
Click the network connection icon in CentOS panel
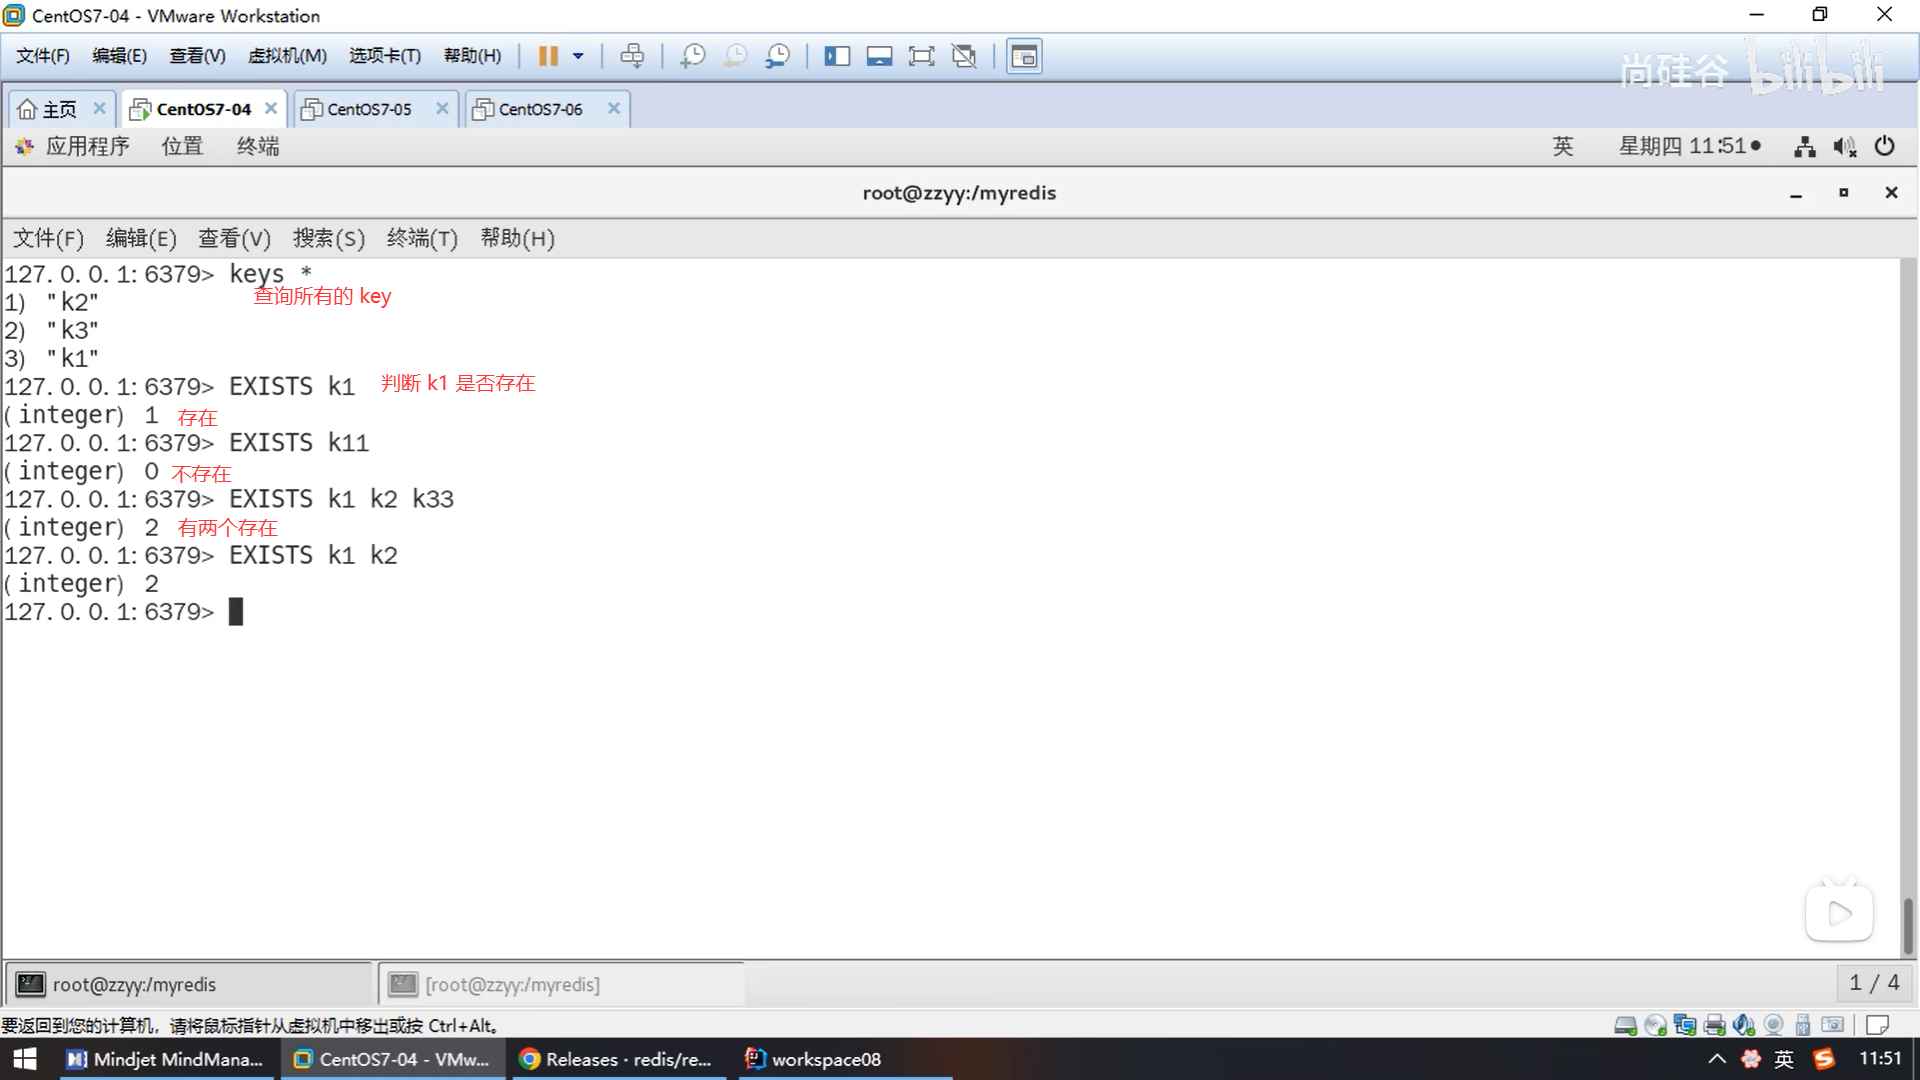tap(1804, 147)
